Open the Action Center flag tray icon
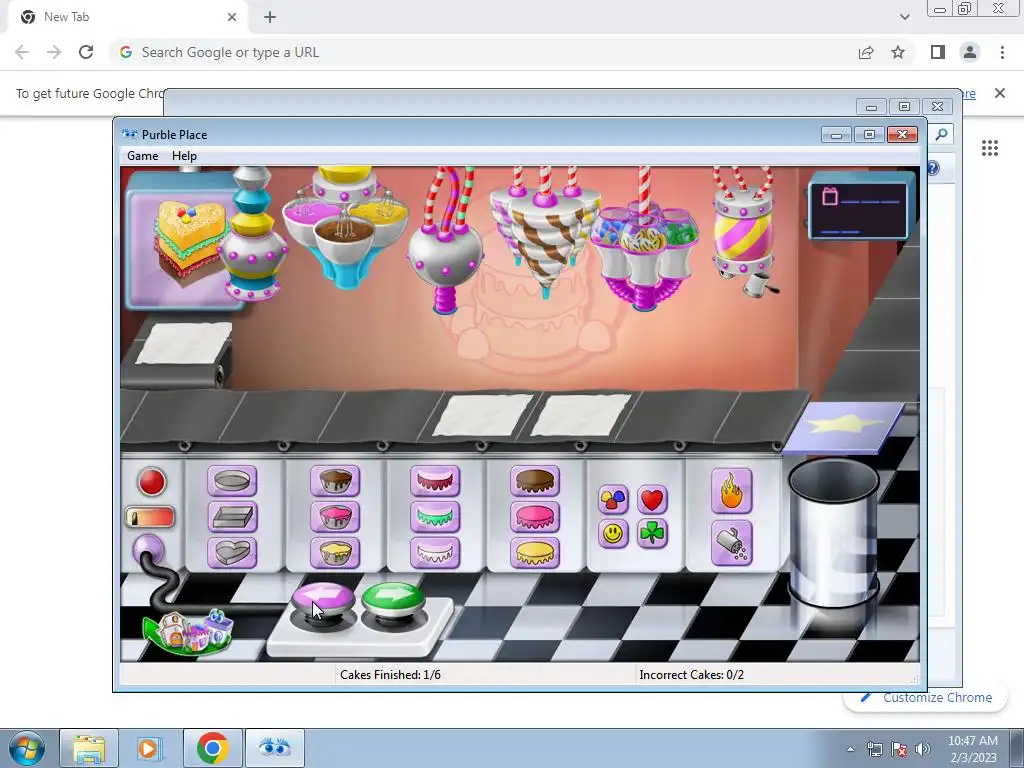The image size is (1024, 768). click(899, 749)
